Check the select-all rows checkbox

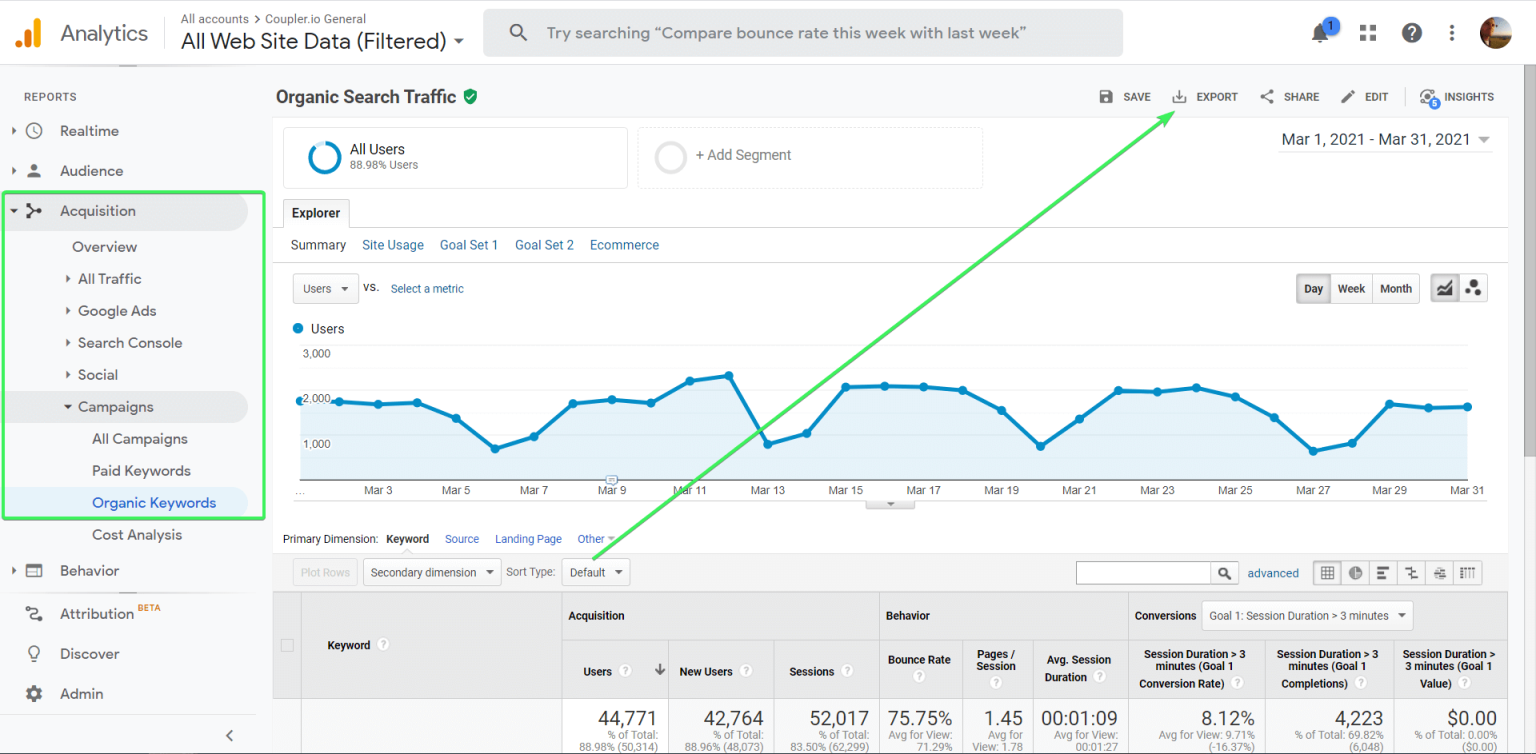click(x=287, y=645)
